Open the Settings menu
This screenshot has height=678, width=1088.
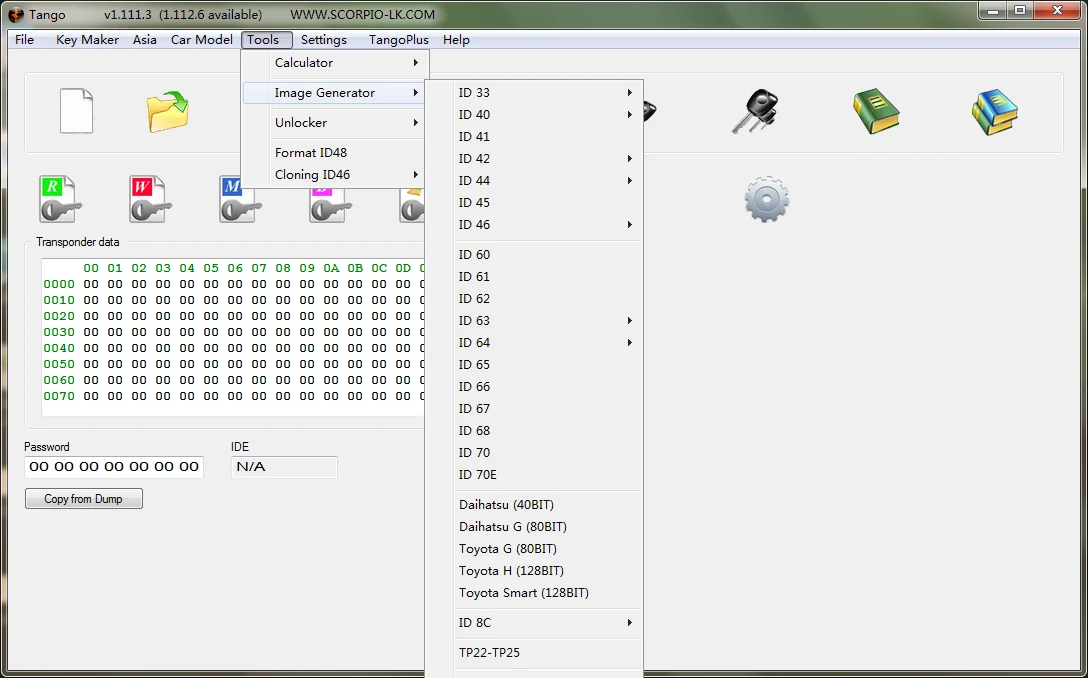point(324,40)
